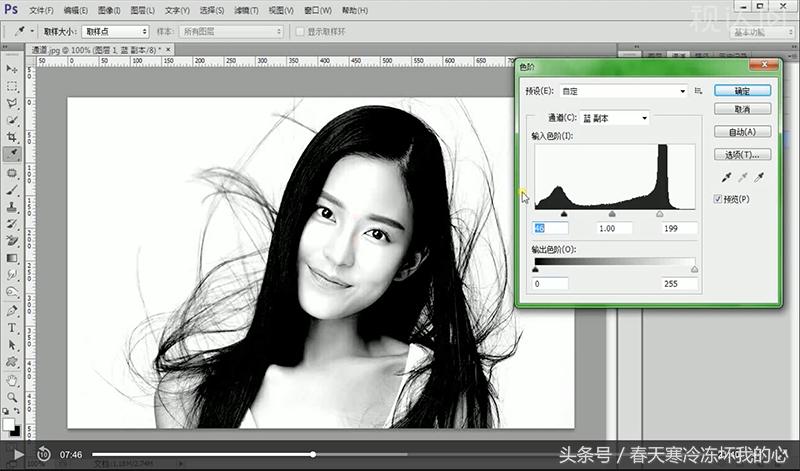Activate the Zoom magnifier tool
Screen dimensions: 800x471
pos(12,398)
